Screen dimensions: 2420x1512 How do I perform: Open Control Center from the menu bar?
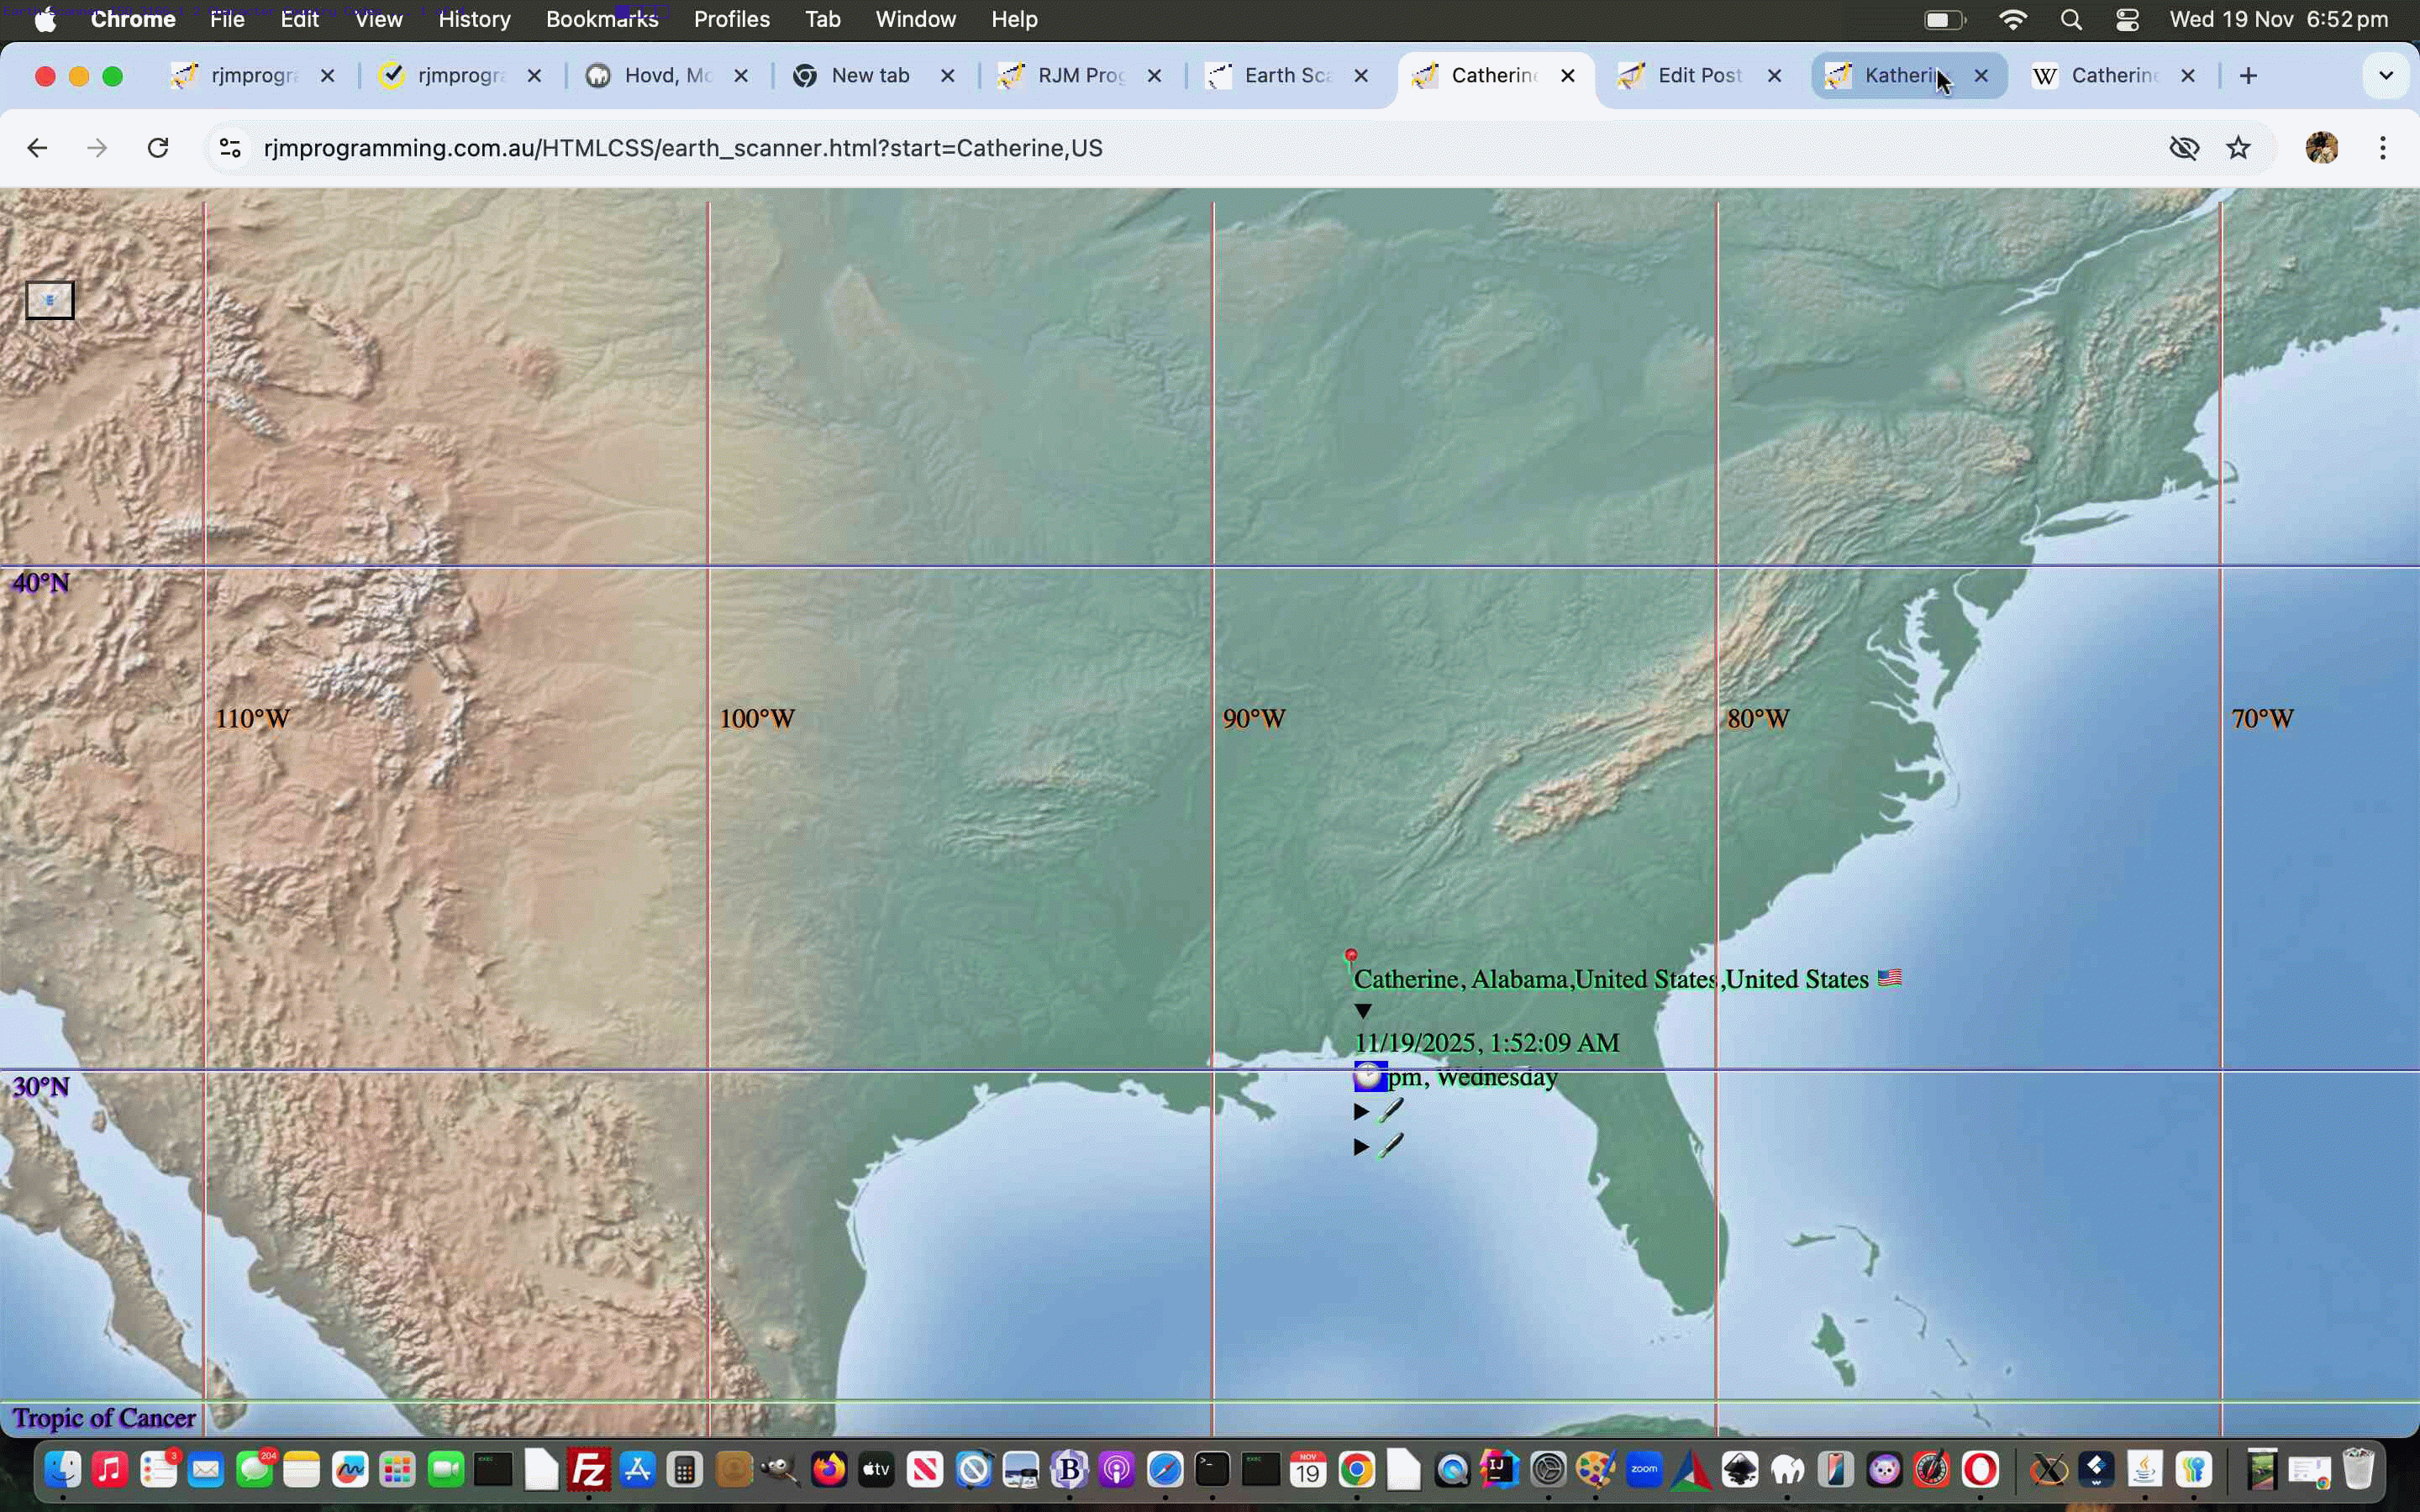tap(2128, 19)
